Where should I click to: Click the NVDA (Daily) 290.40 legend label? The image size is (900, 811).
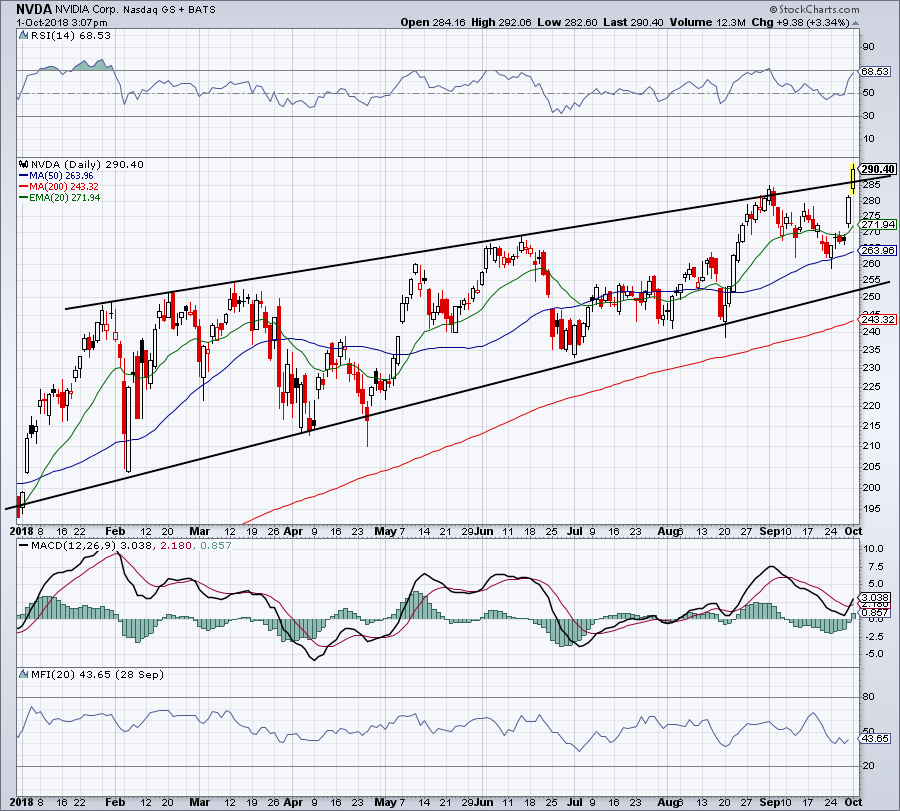coord(87,165)
